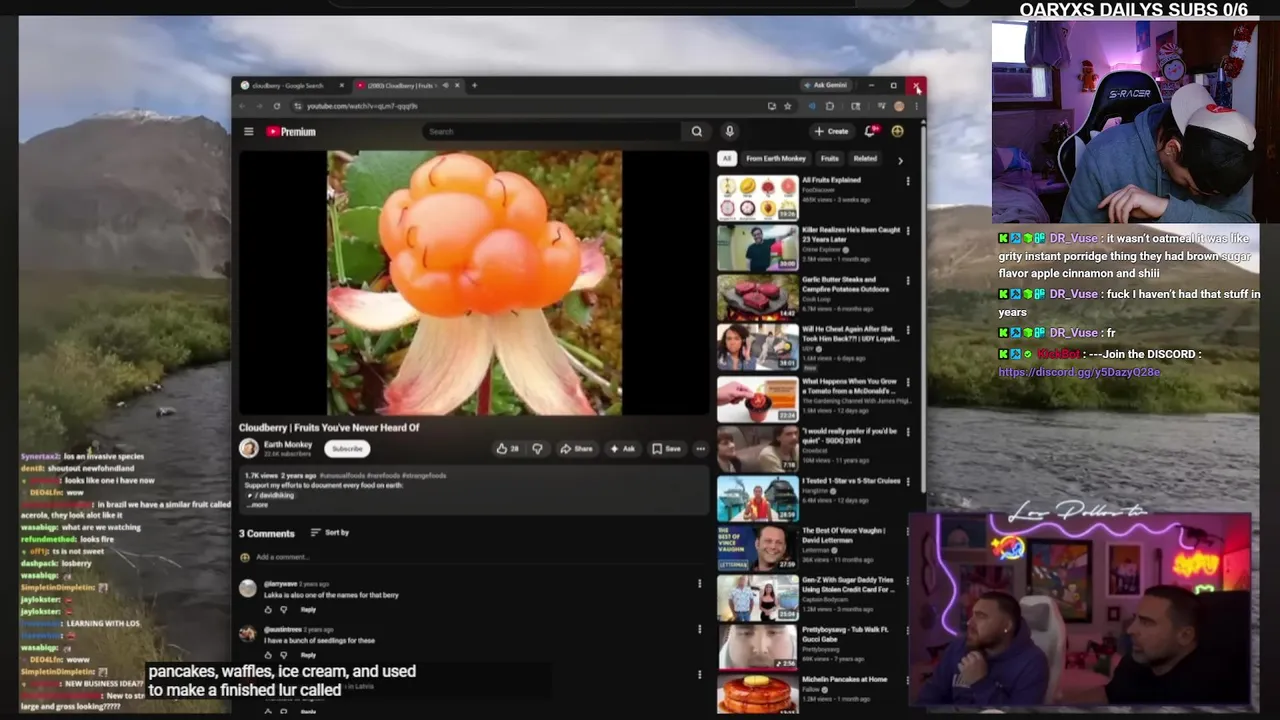Expand the description with ...more
Image resolution: width=1280 pixels, height=720 pixels.
coord(257,504)
